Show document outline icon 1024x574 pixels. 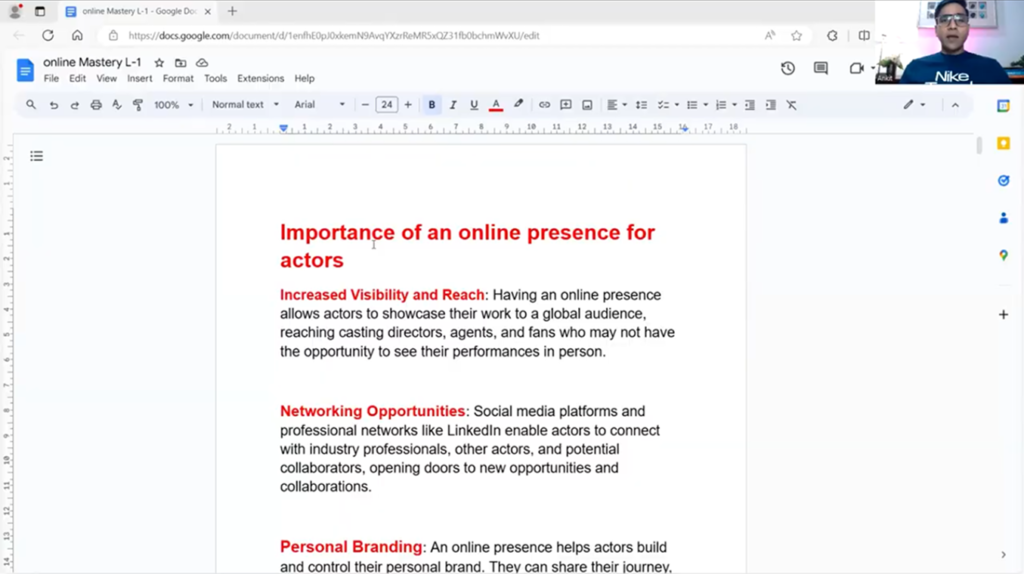[x=37, y=156]
